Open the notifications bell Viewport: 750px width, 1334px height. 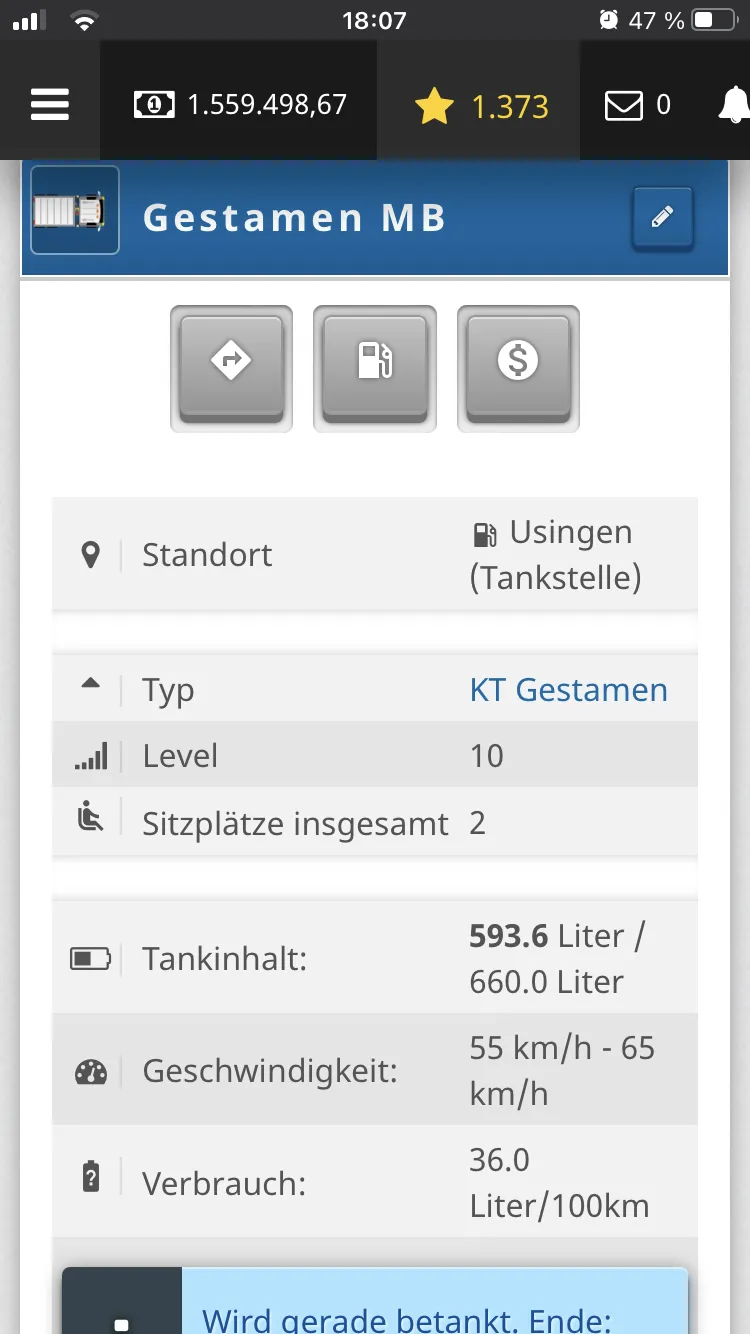tap(734, 105)
